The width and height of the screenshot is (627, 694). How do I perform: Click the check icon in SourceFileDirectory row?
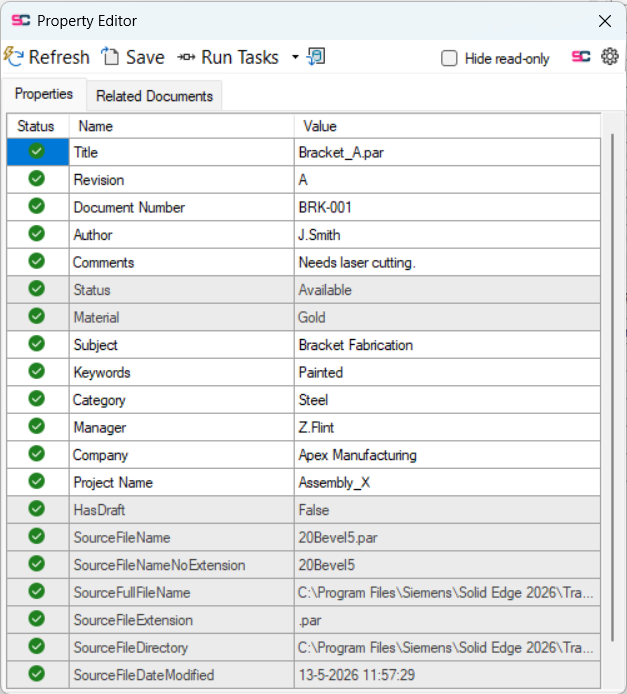pyautogui.click(x=37, y=646)
